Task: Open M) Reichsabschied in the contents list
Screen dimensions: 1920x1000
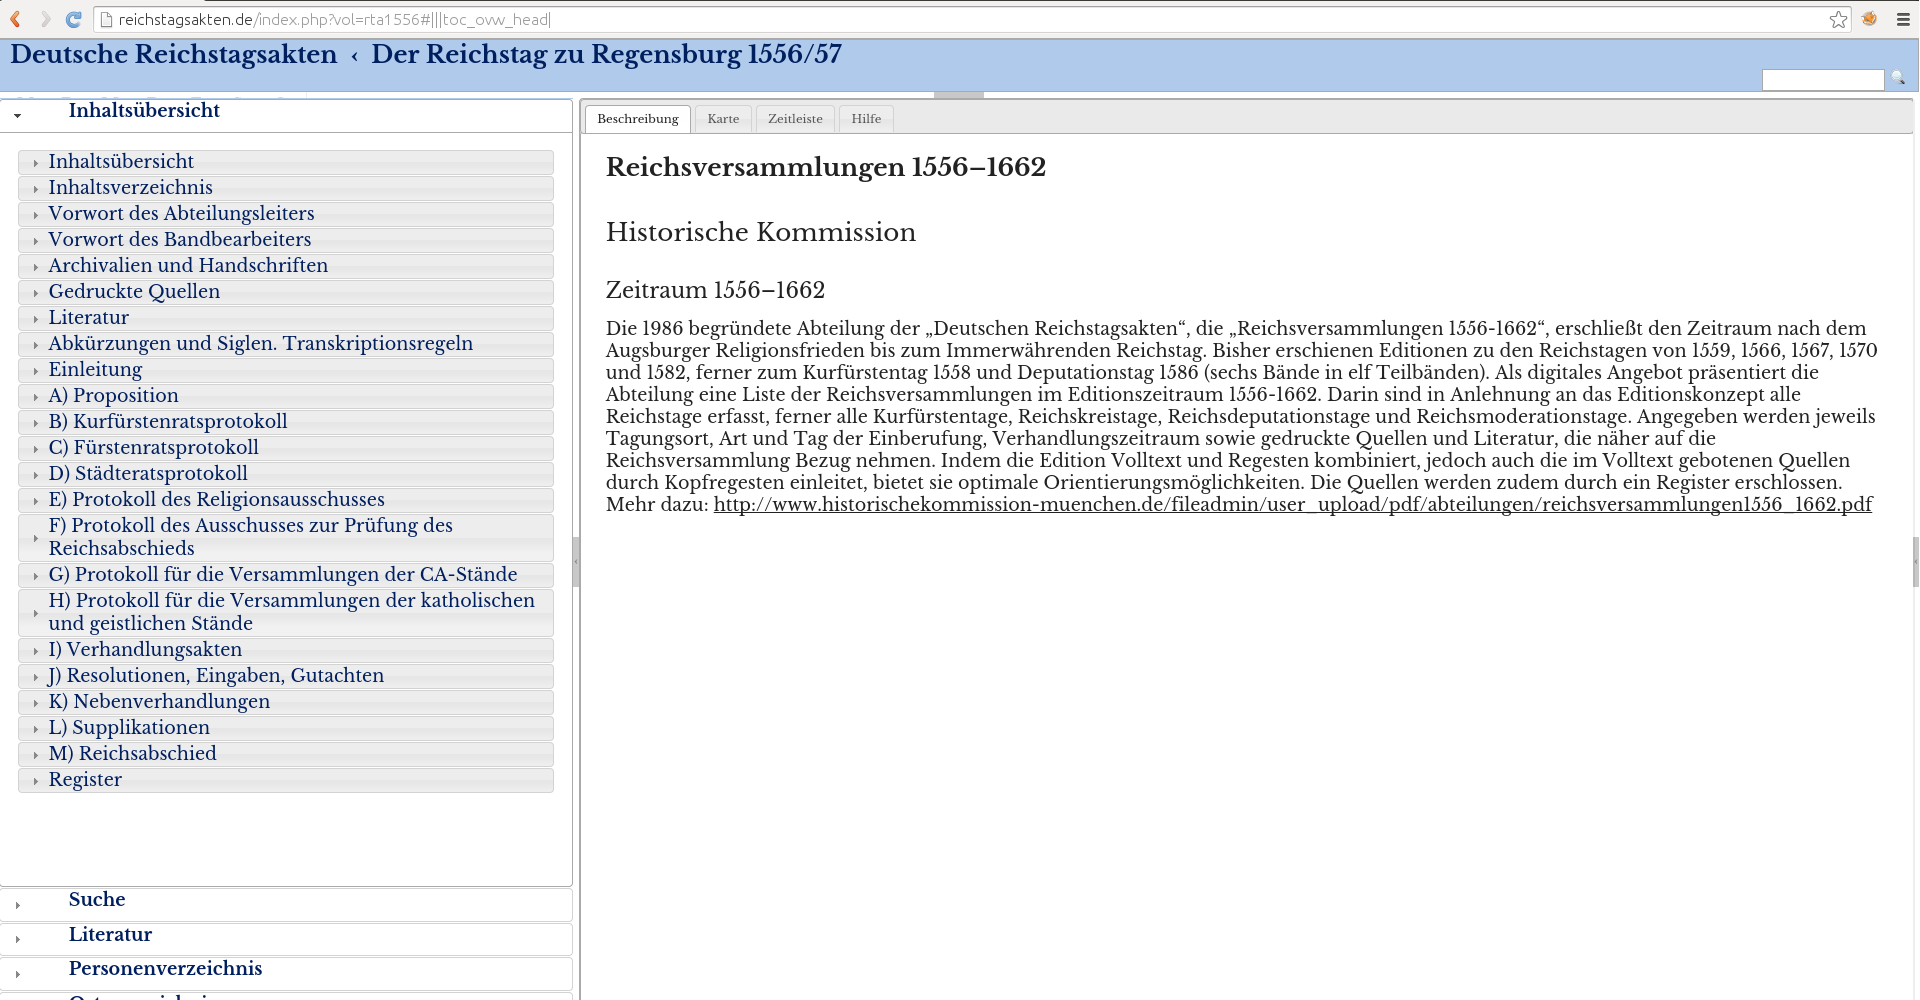Action: pyautogui.click(x=132, y=754)
